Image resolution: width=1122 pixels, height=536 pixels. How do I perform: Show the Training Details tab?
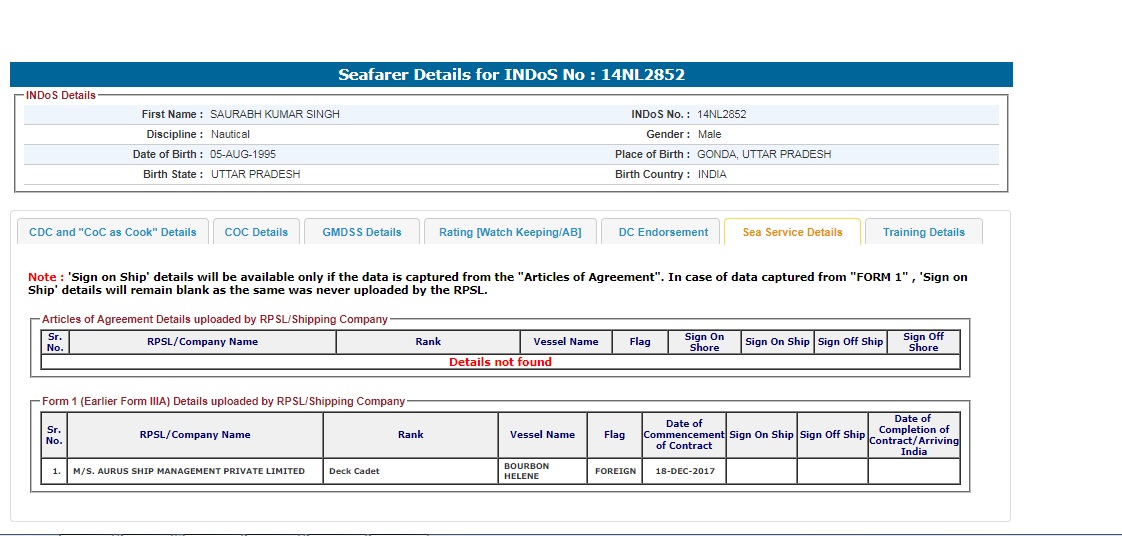[x=923, y=232]
